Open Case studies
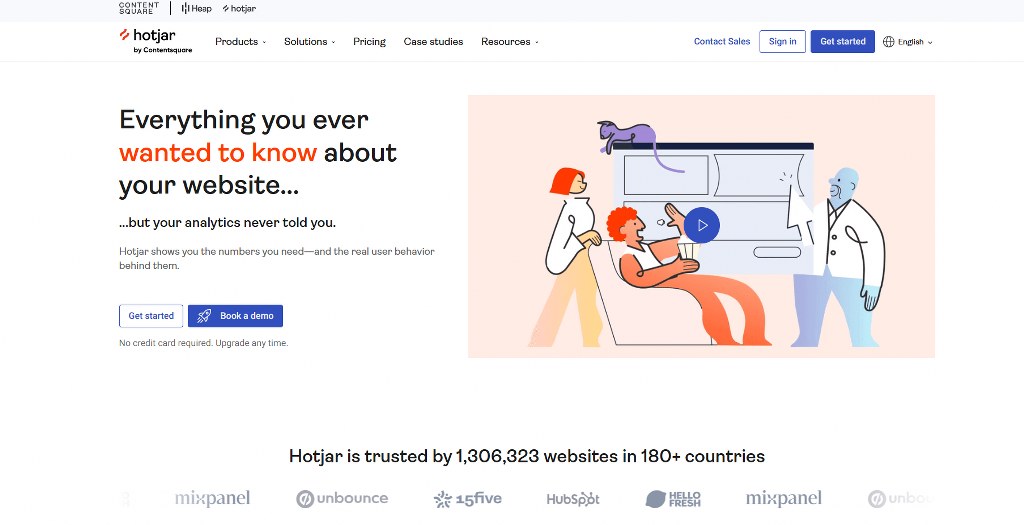The image size is (1024, 525). 433,42
